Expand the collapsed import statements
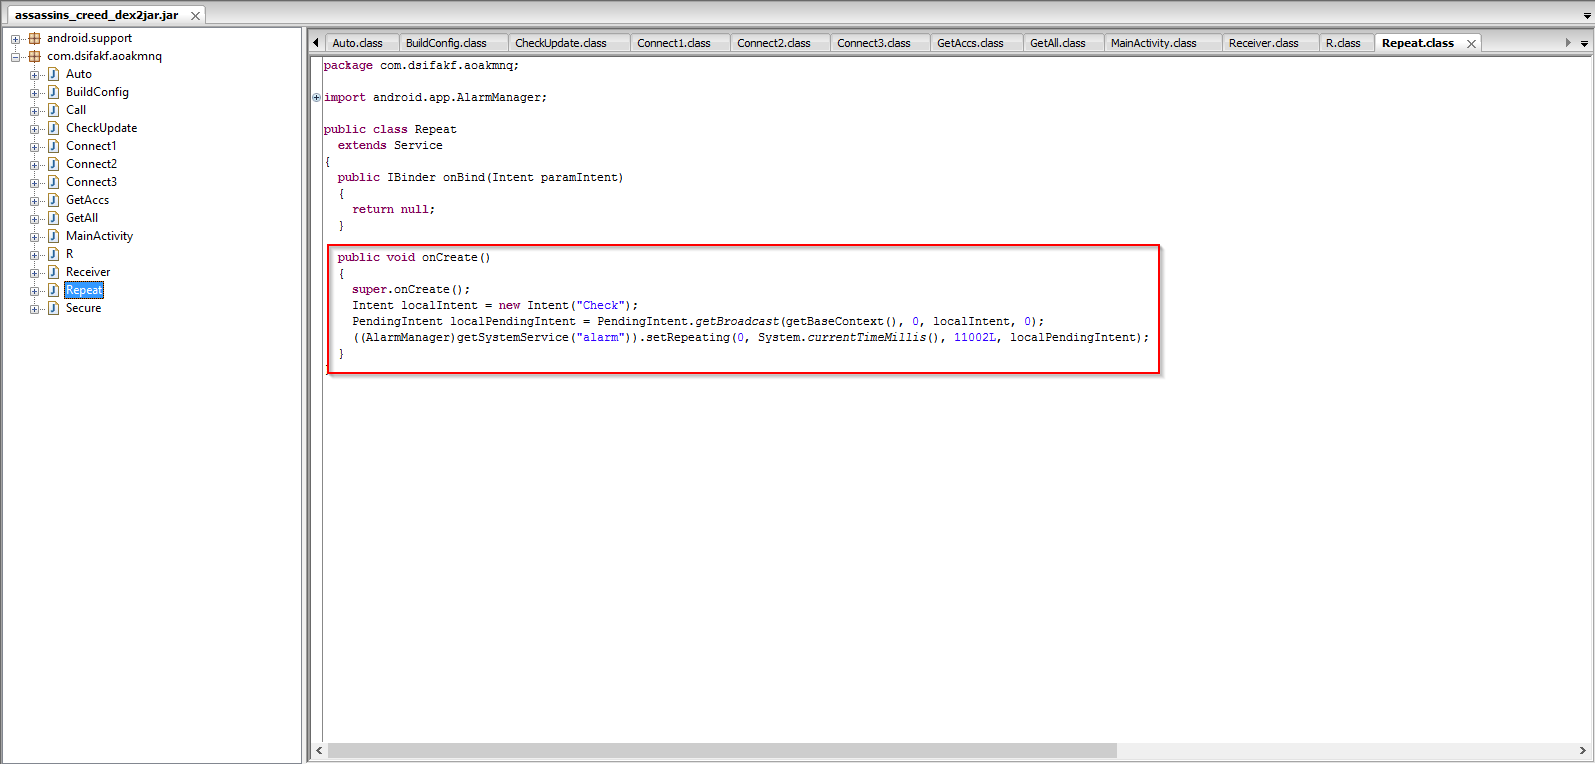 tap(317, 98)
